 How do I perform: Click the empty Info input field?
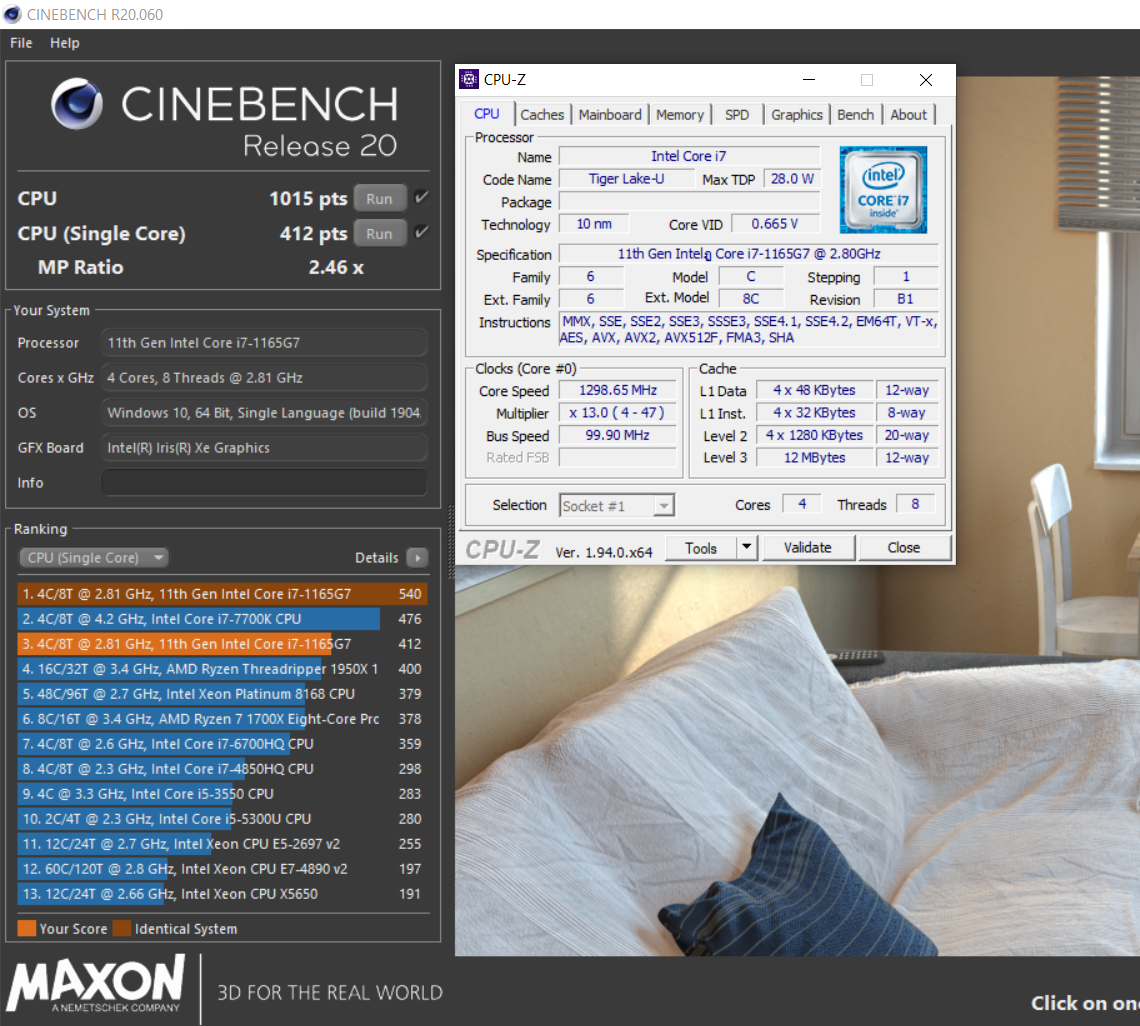point(264,482)
